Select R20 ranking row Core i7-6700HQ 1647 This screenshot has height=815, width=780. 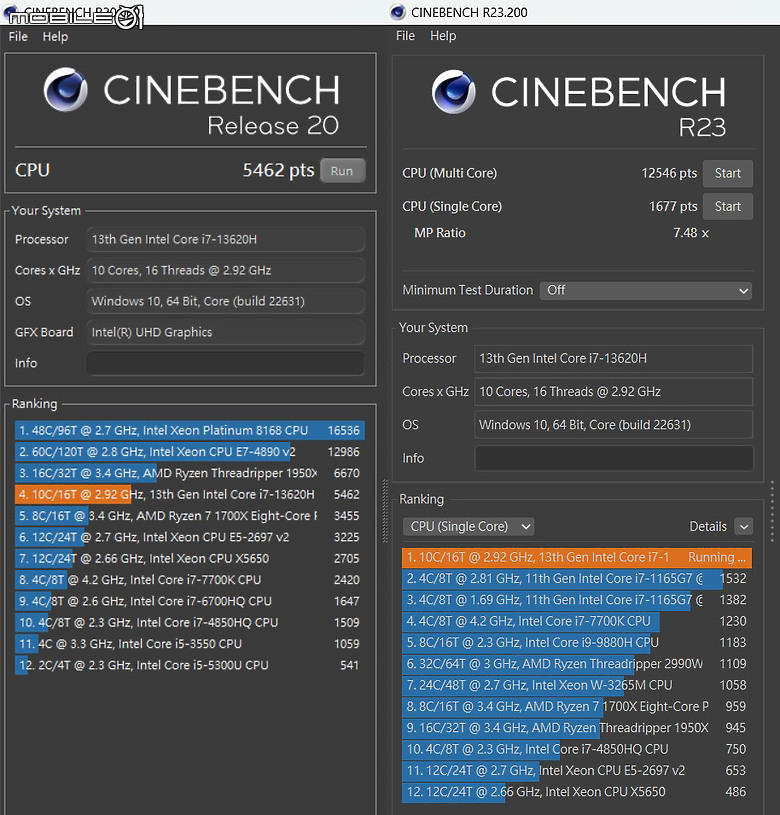tap(190, 601)
